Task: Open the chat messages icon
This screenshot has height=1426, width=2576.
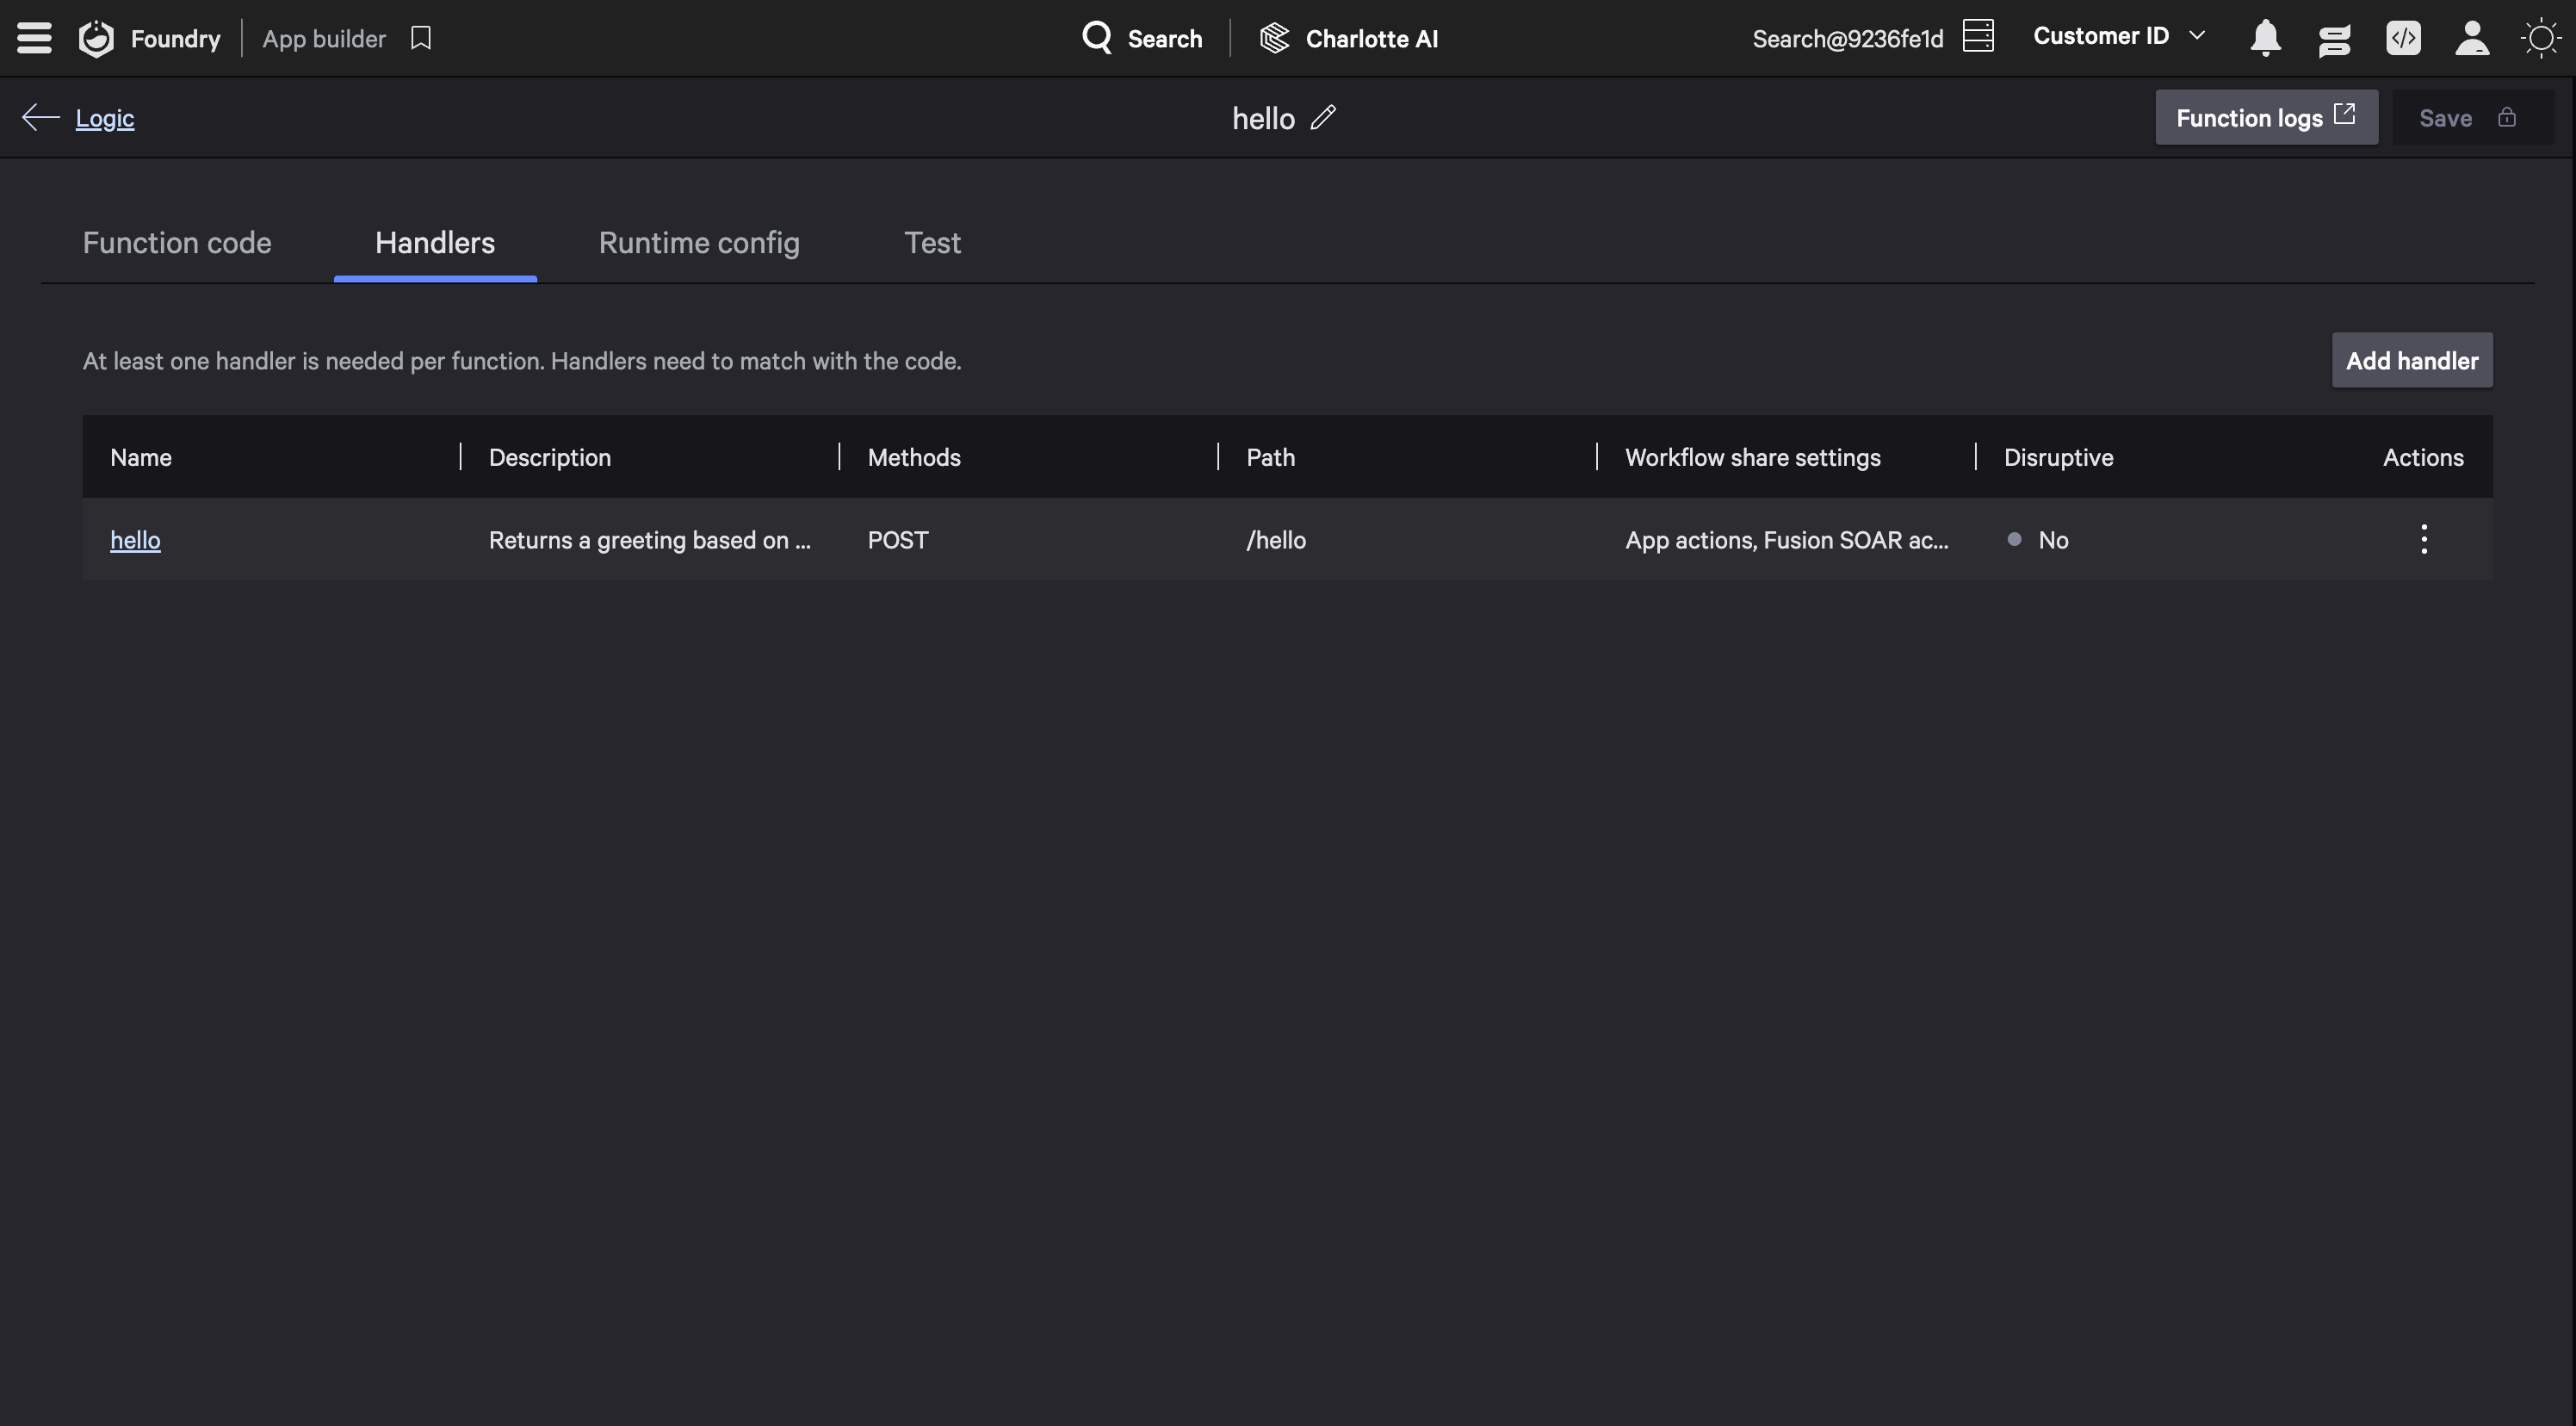Action: 2334,39
